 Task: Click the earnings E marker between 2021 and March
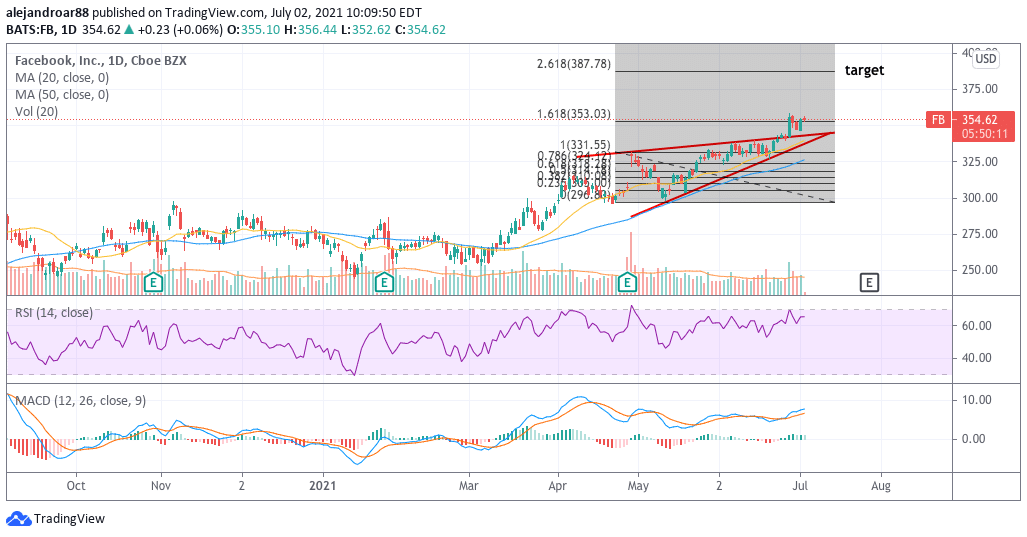click(384, 283)
